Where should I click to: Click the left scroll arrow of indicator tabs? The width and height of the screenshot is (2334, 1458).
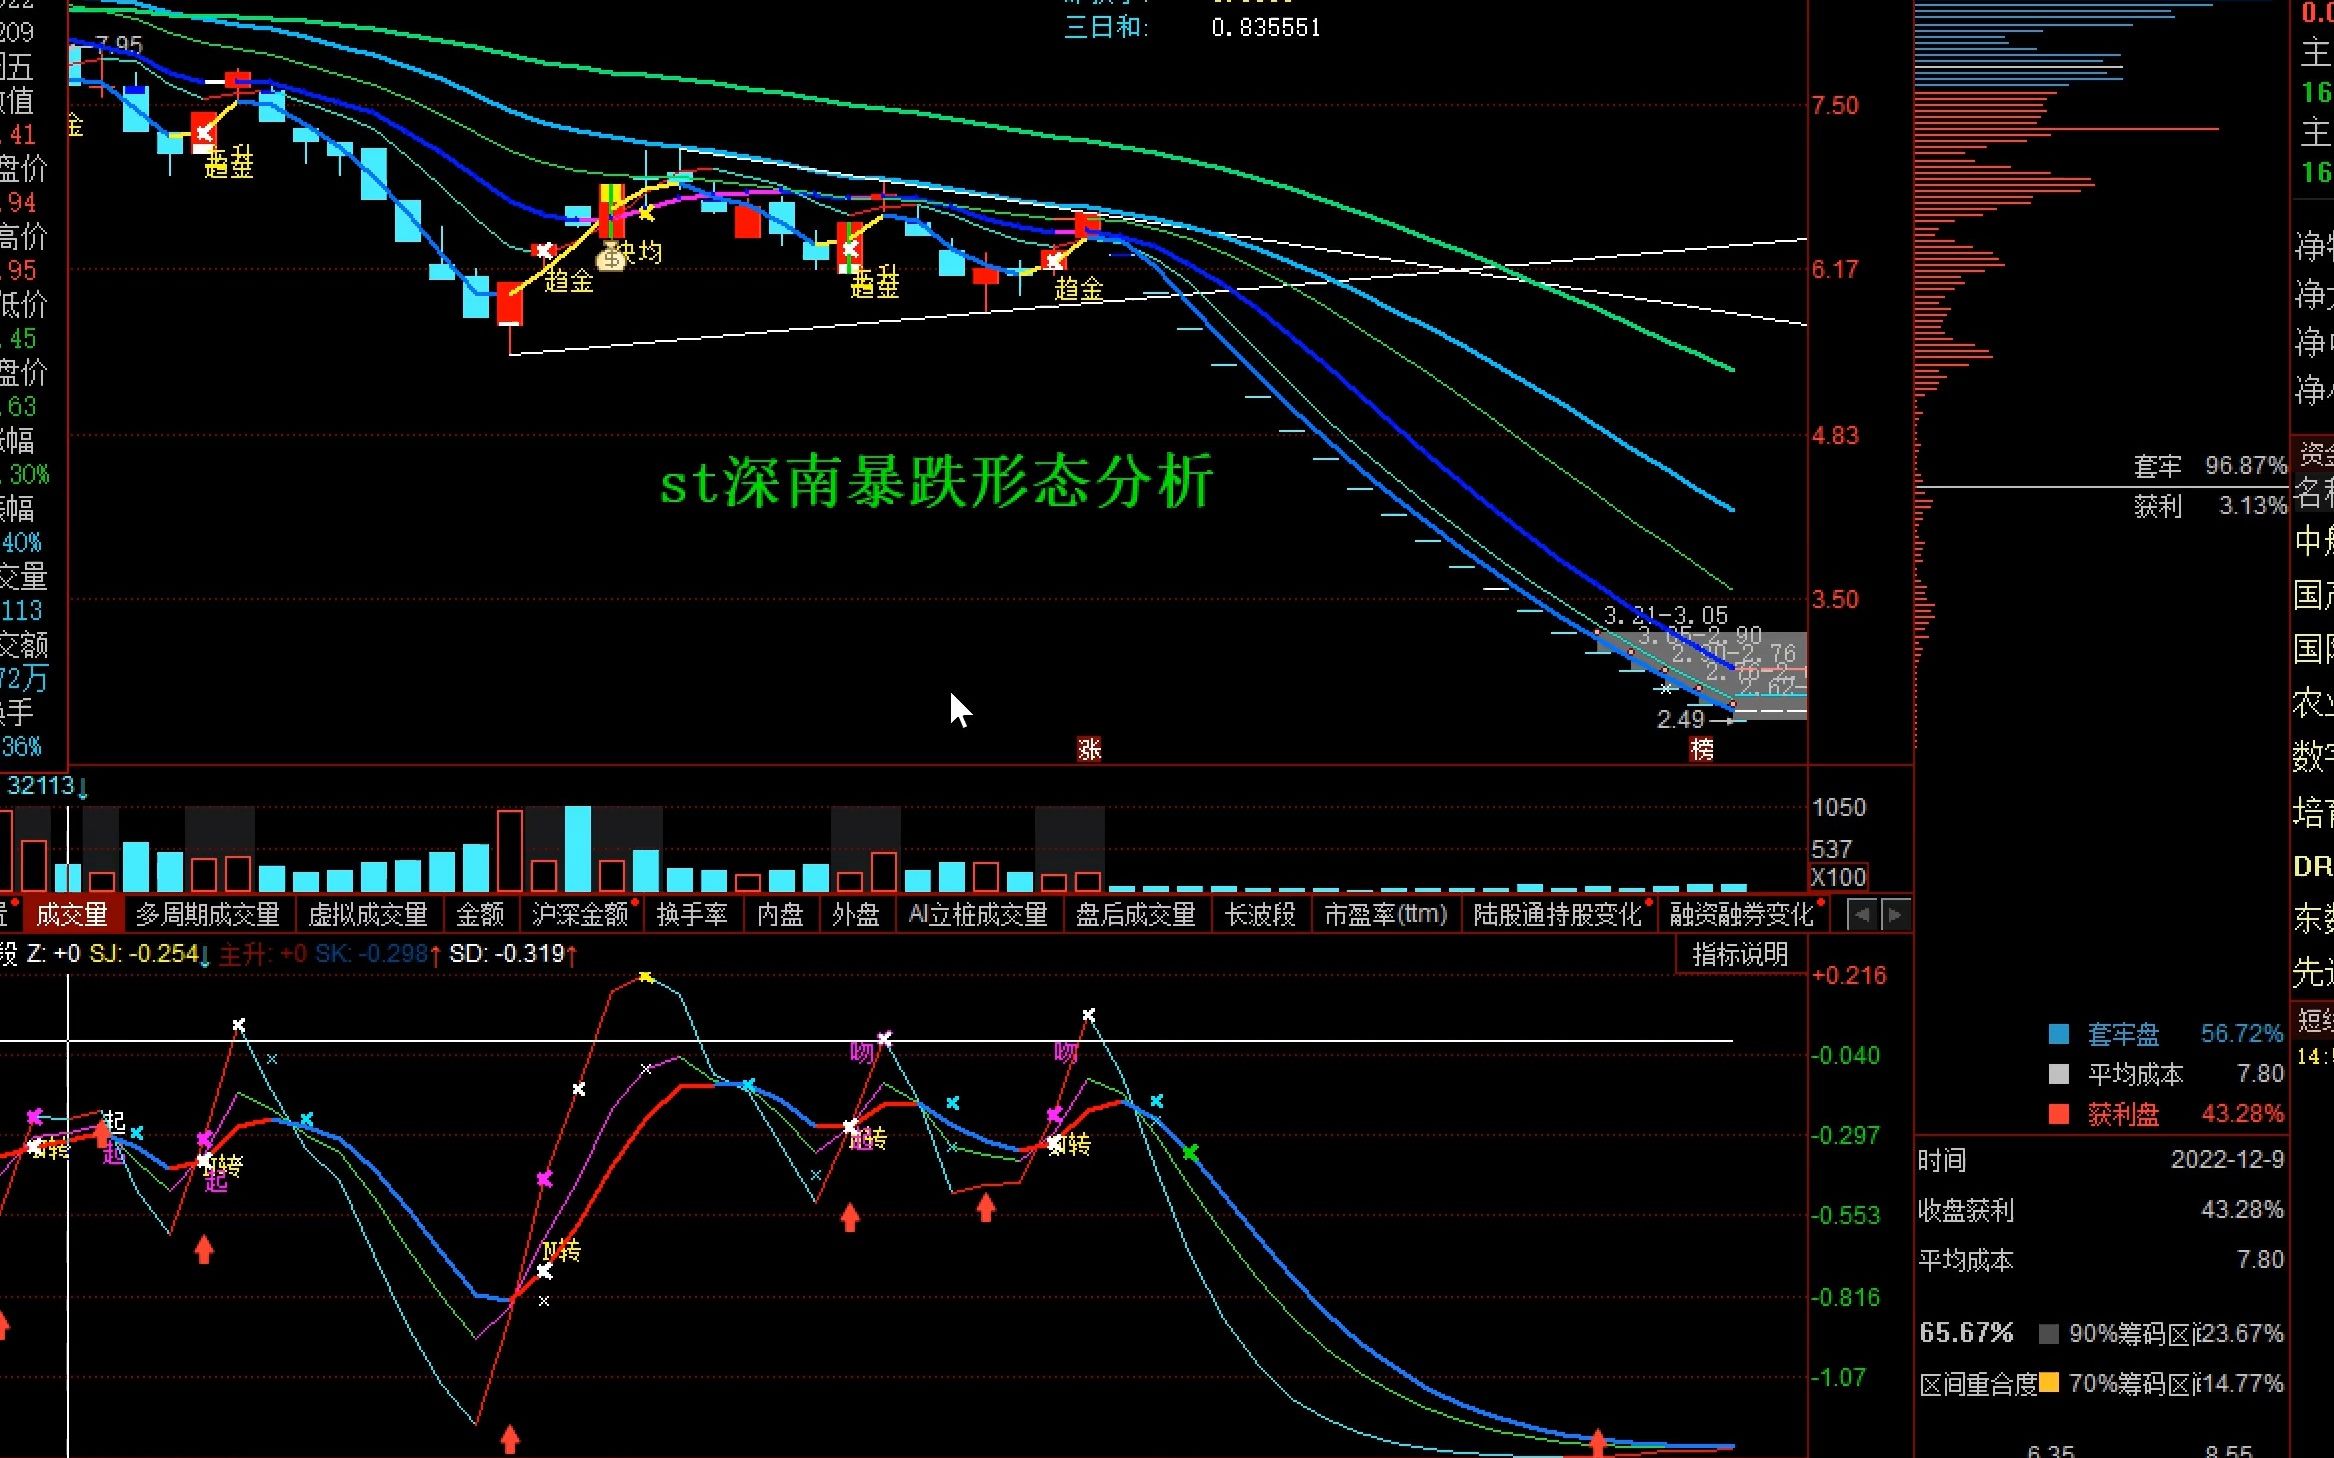(1861, 915)
